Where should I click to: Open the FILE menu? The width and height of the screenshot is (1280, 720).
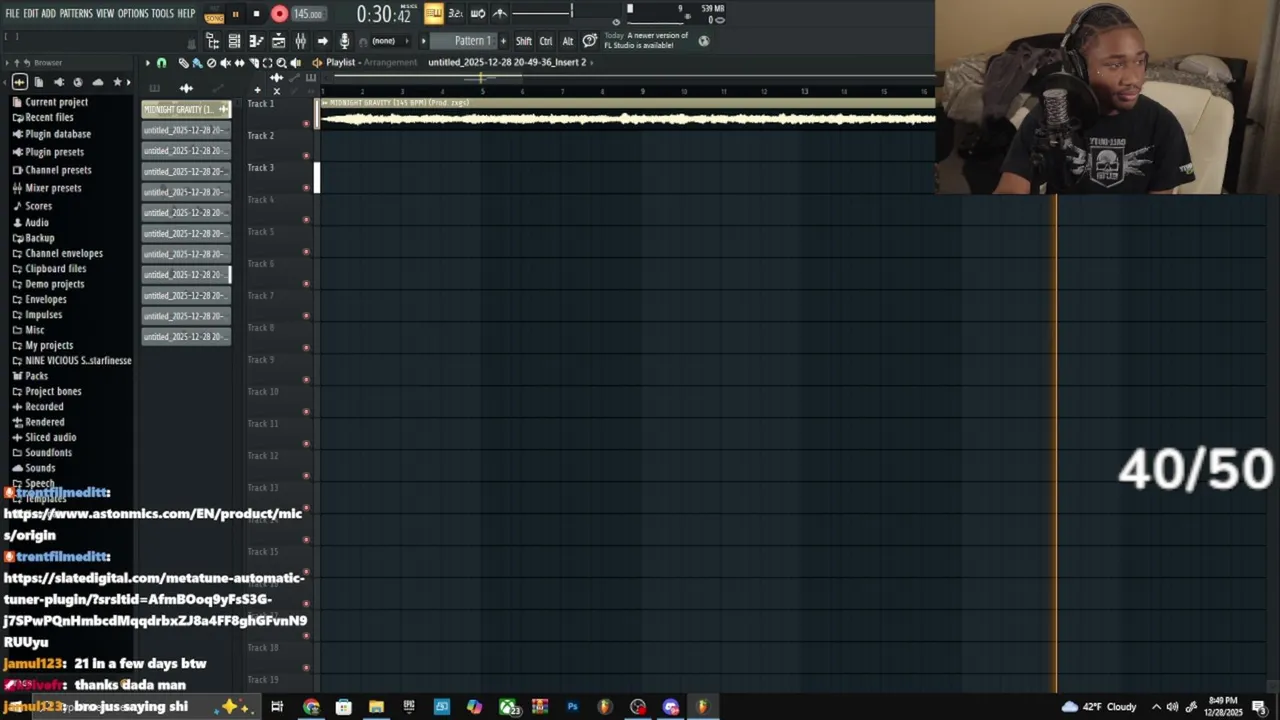click(x=12, y=13)
